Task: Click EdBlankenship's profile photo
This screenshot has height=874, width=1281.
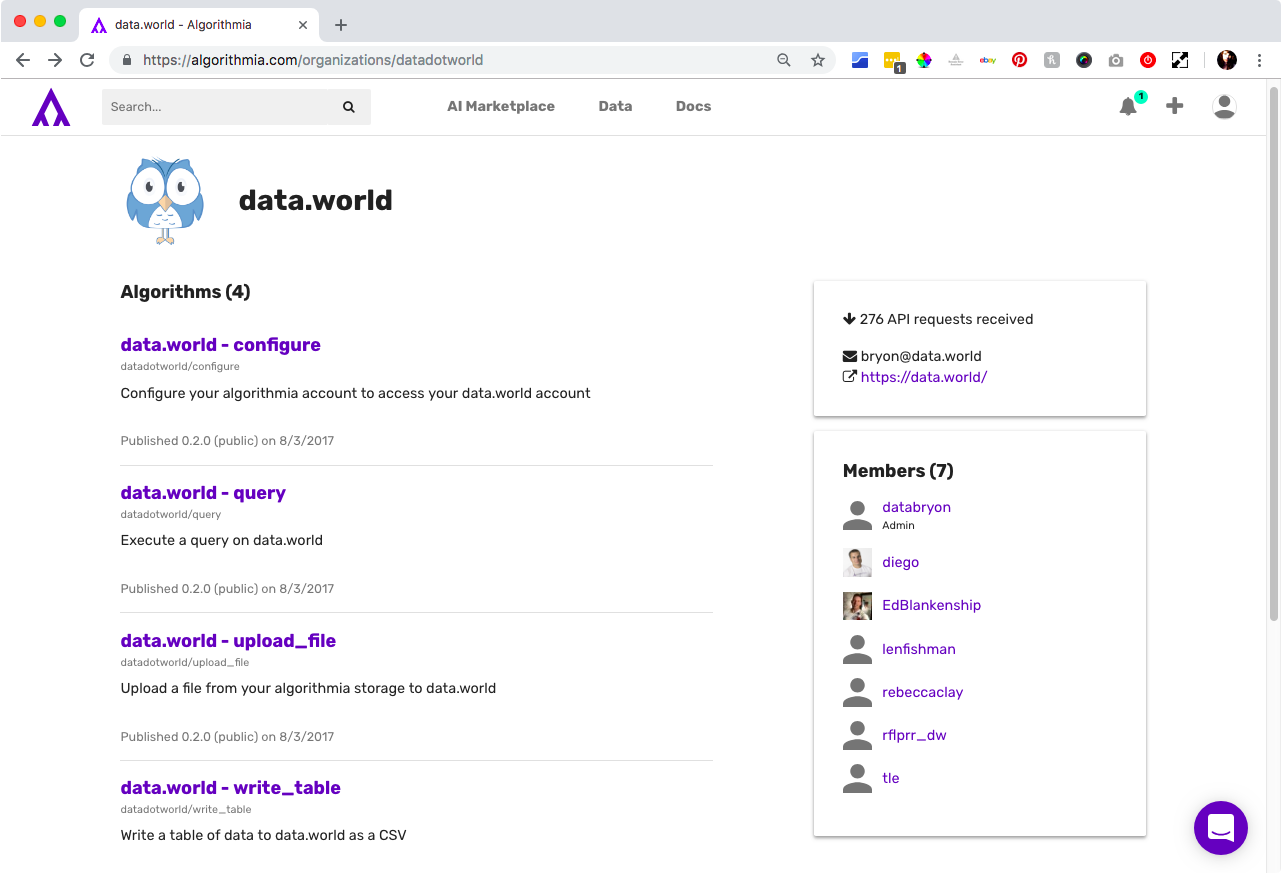Action: coord(857,605)
